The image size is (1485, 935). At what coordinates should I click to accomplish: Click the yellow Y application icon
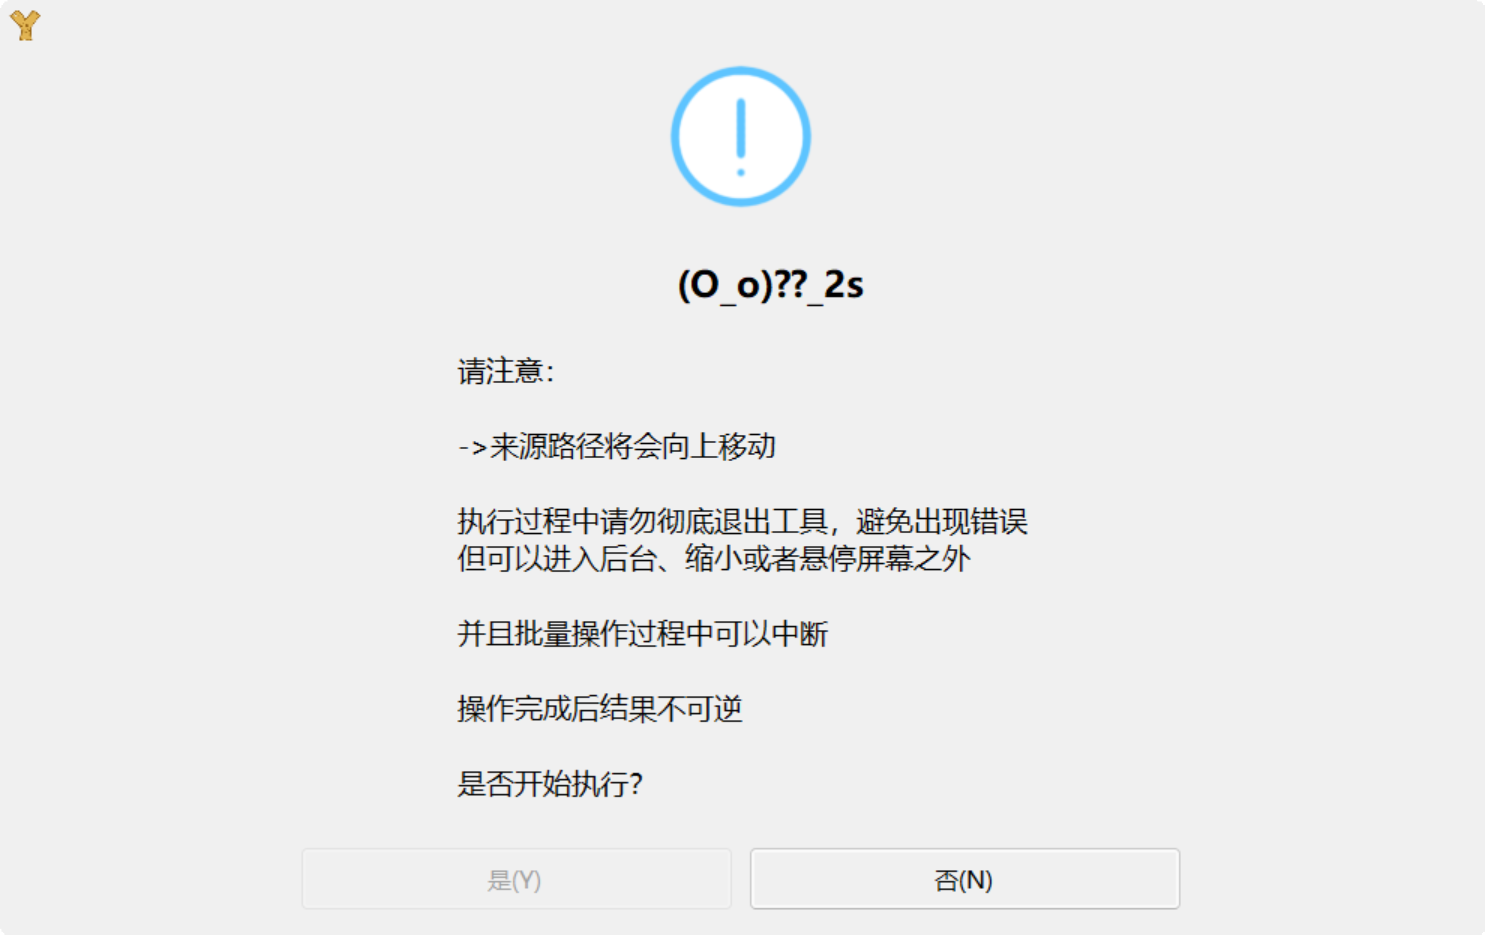pyautogui.click(x=25, y=25)
